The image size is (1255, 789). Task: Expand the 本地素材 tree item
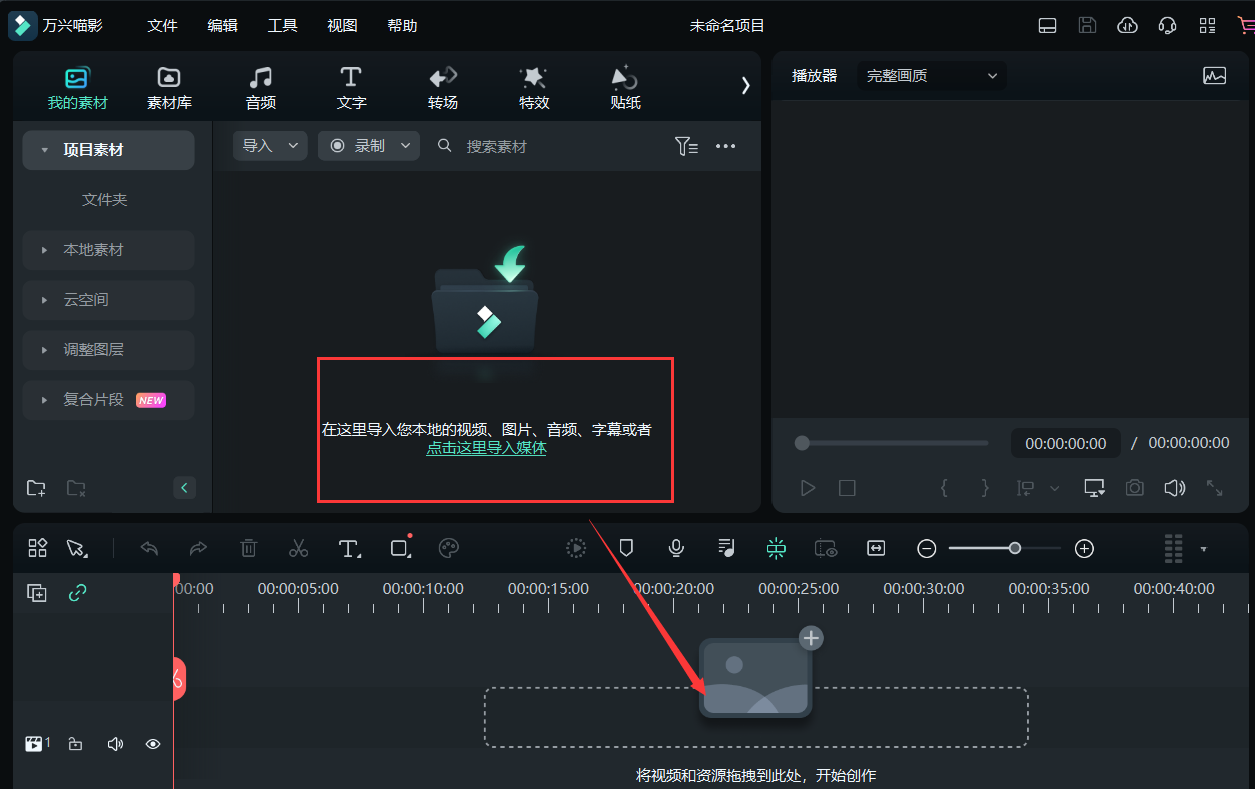[44, 250]
